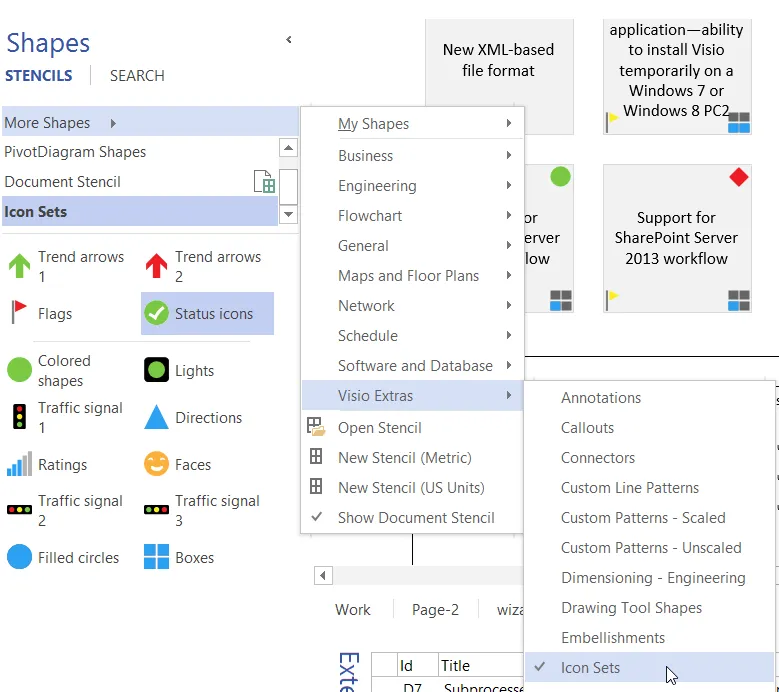Viewport: 779px width, 692px height.
Task: Expand the More Shapes arrow
Action: click(113, 123)
